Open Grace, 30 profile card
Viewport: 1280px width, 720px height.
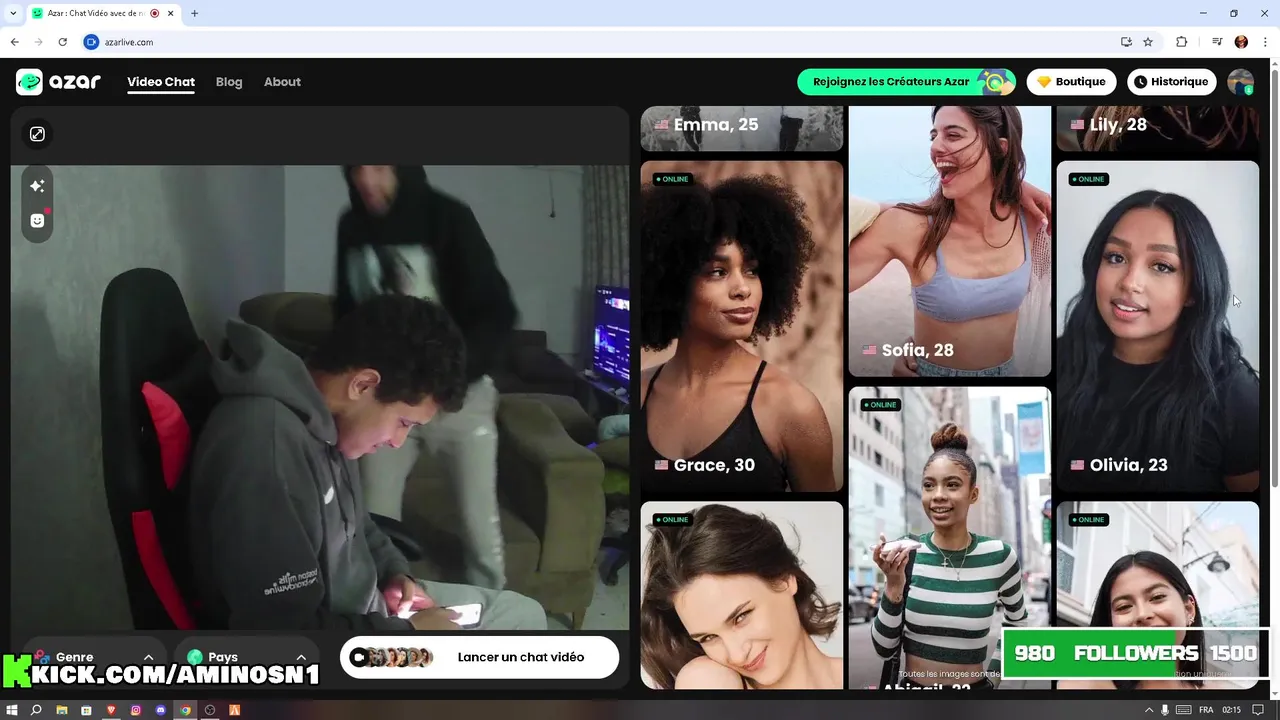[742, 326]
